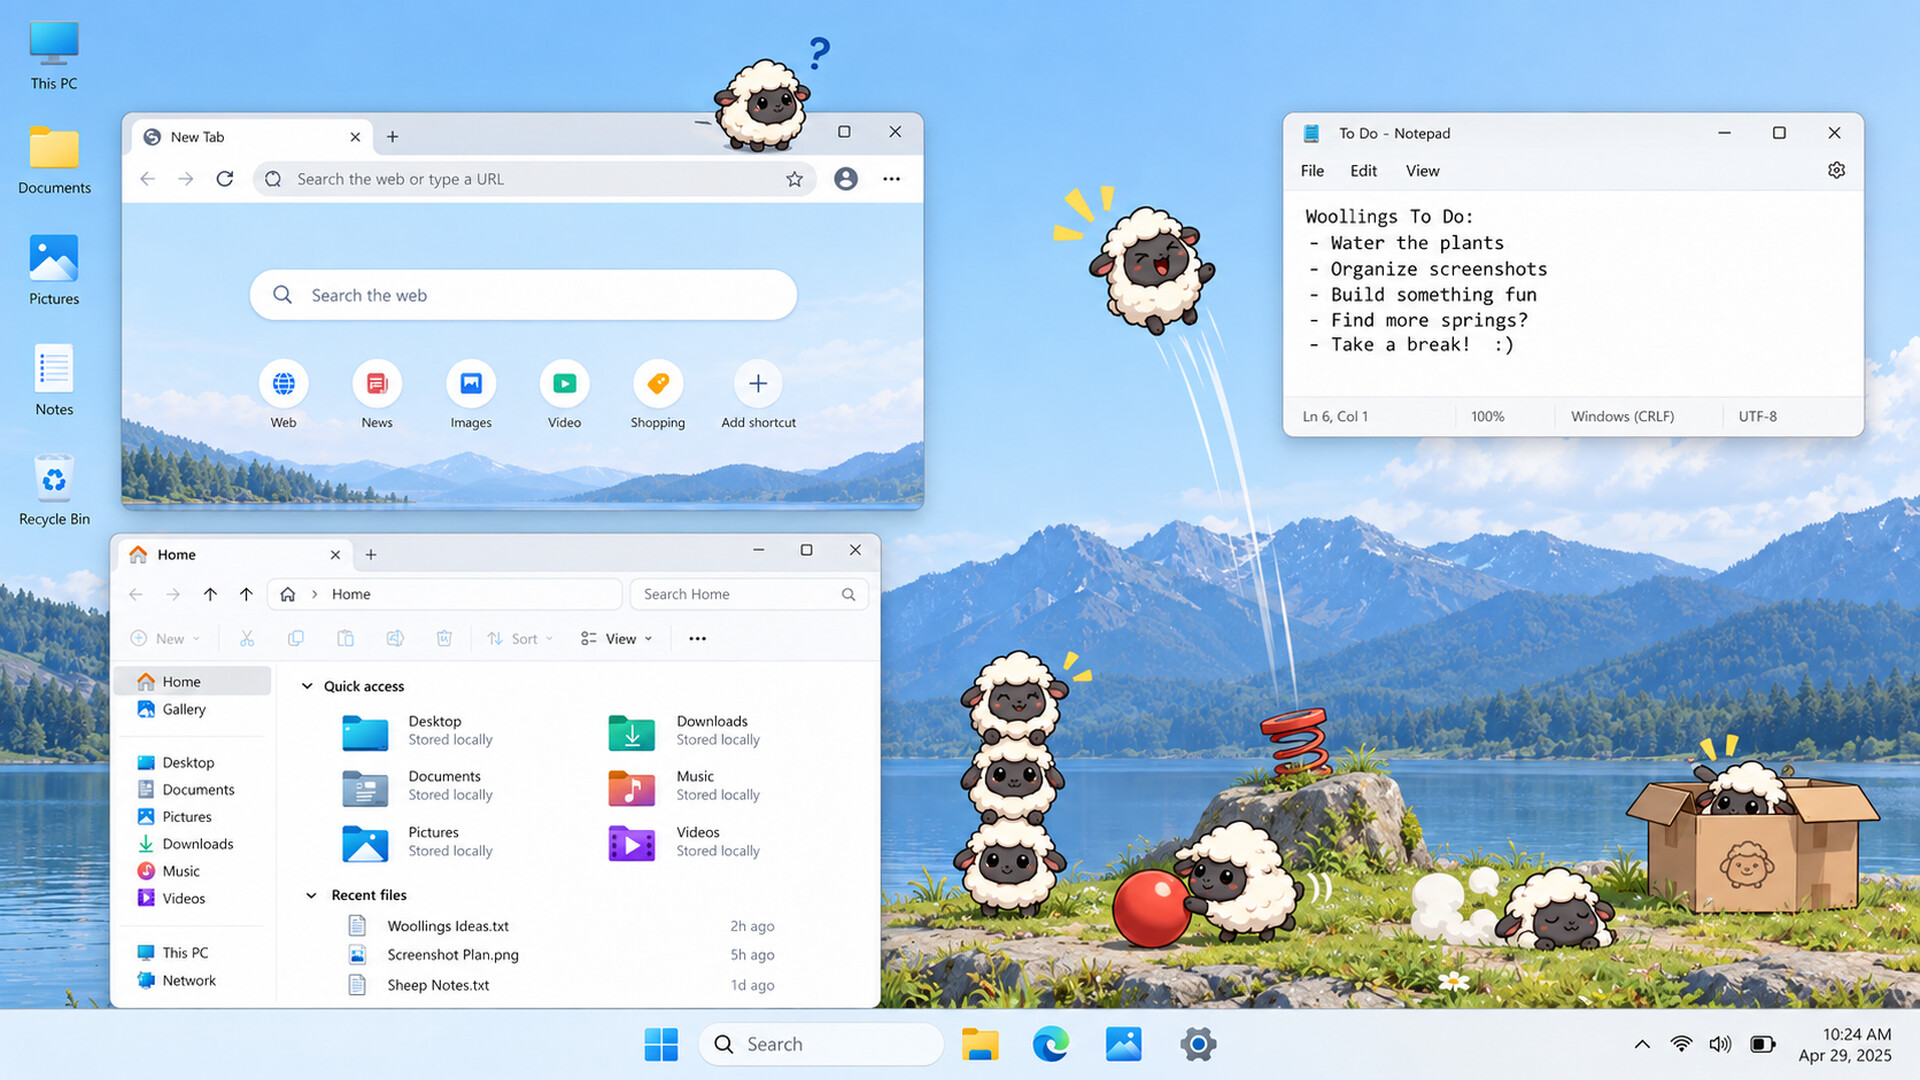Image resolution: width=1920 pixels, height=1080 pixels.
Task: Open Edge browser from taskbar
Action: point(1051,1044)
